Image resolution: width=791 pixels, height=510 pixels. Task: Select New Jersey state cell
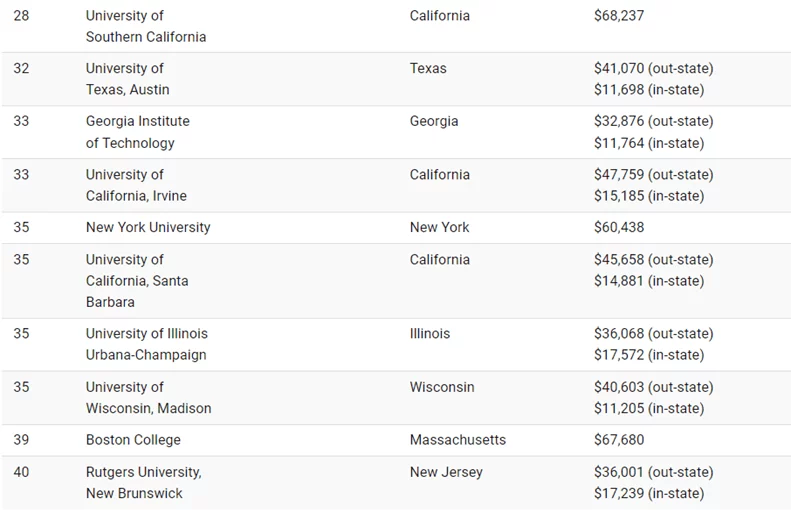446,472
